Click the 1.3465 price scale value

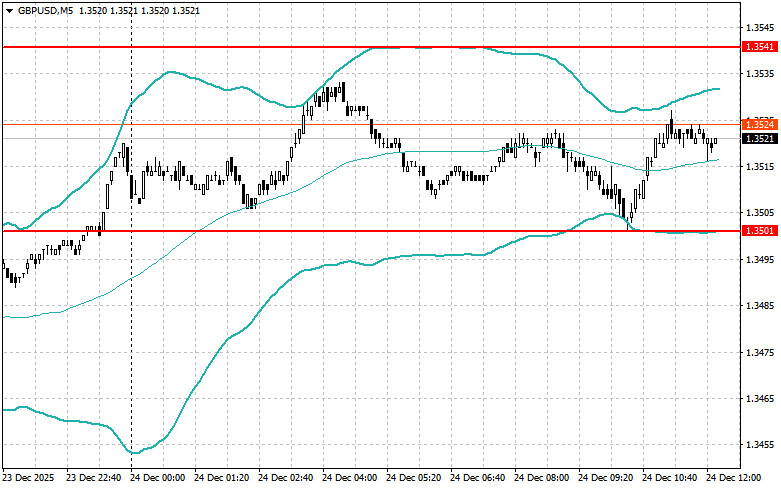tap(760, 399)
